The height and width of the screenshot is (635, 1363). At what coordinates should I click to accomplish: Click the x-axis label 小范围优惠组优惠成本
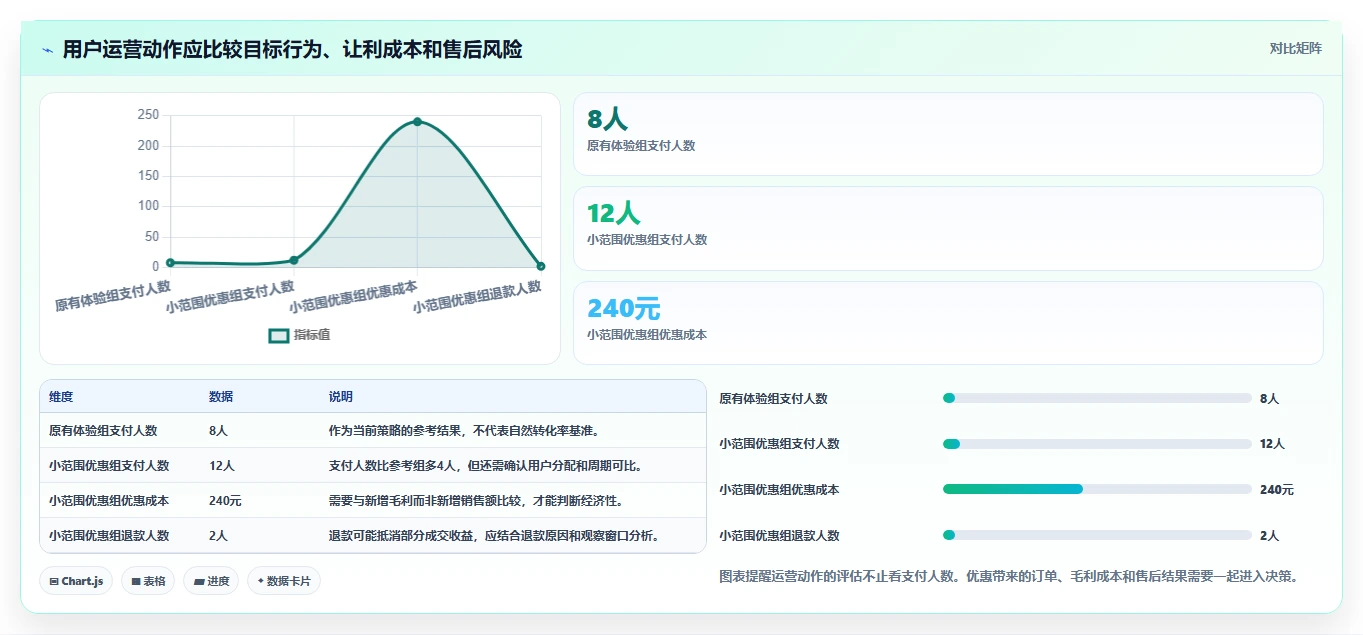(x=353, y=297)
